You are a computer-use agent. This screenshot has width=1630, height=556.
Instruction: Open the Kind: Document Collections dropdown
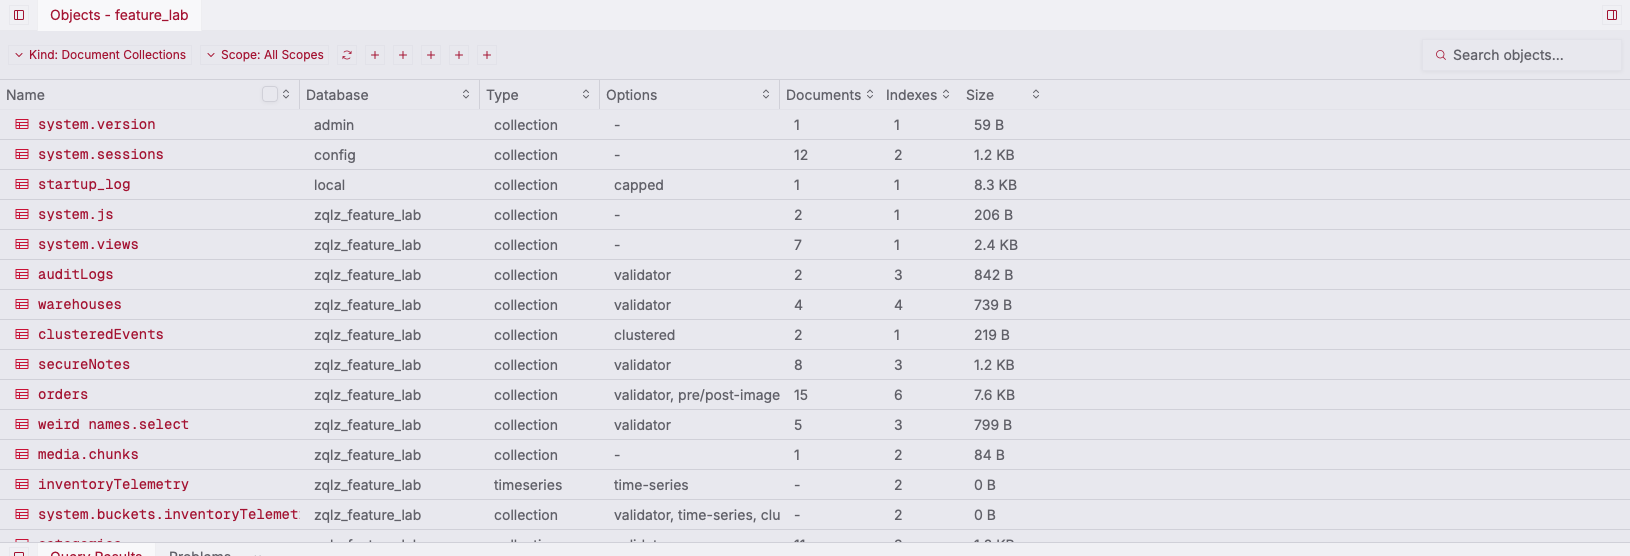[x=100, y=55]
